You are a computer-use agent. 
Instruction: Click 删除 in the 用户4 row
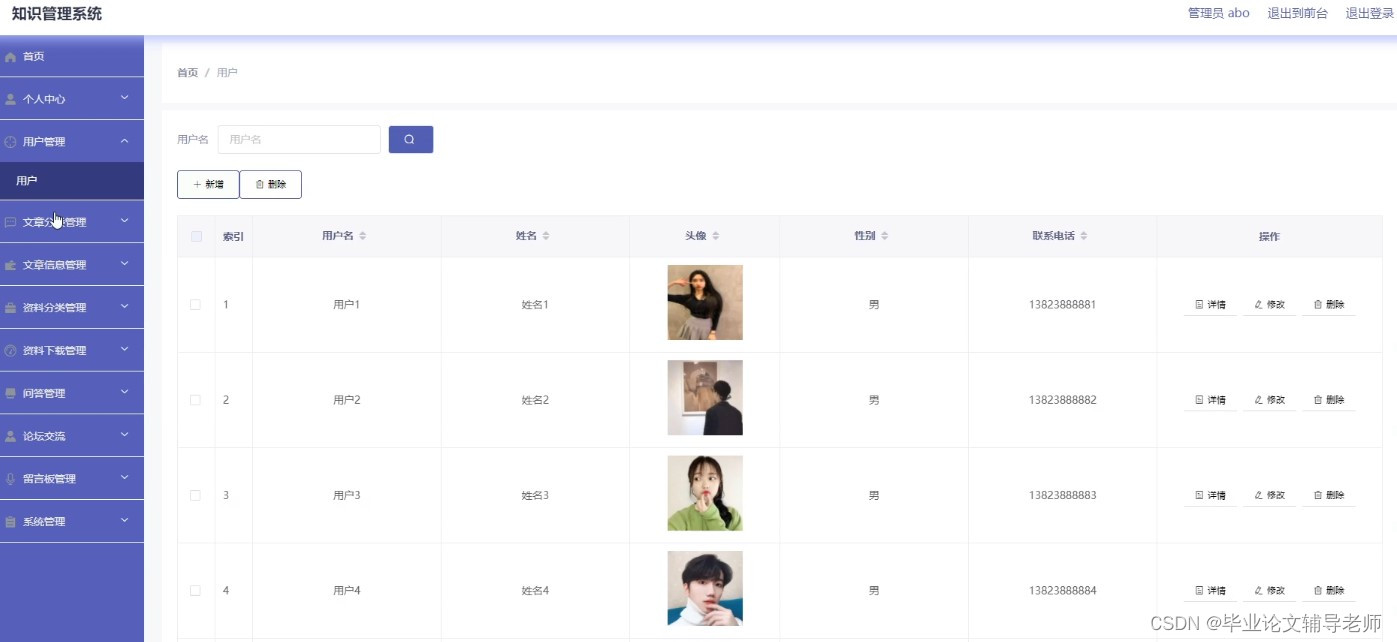pos(1328,590)
